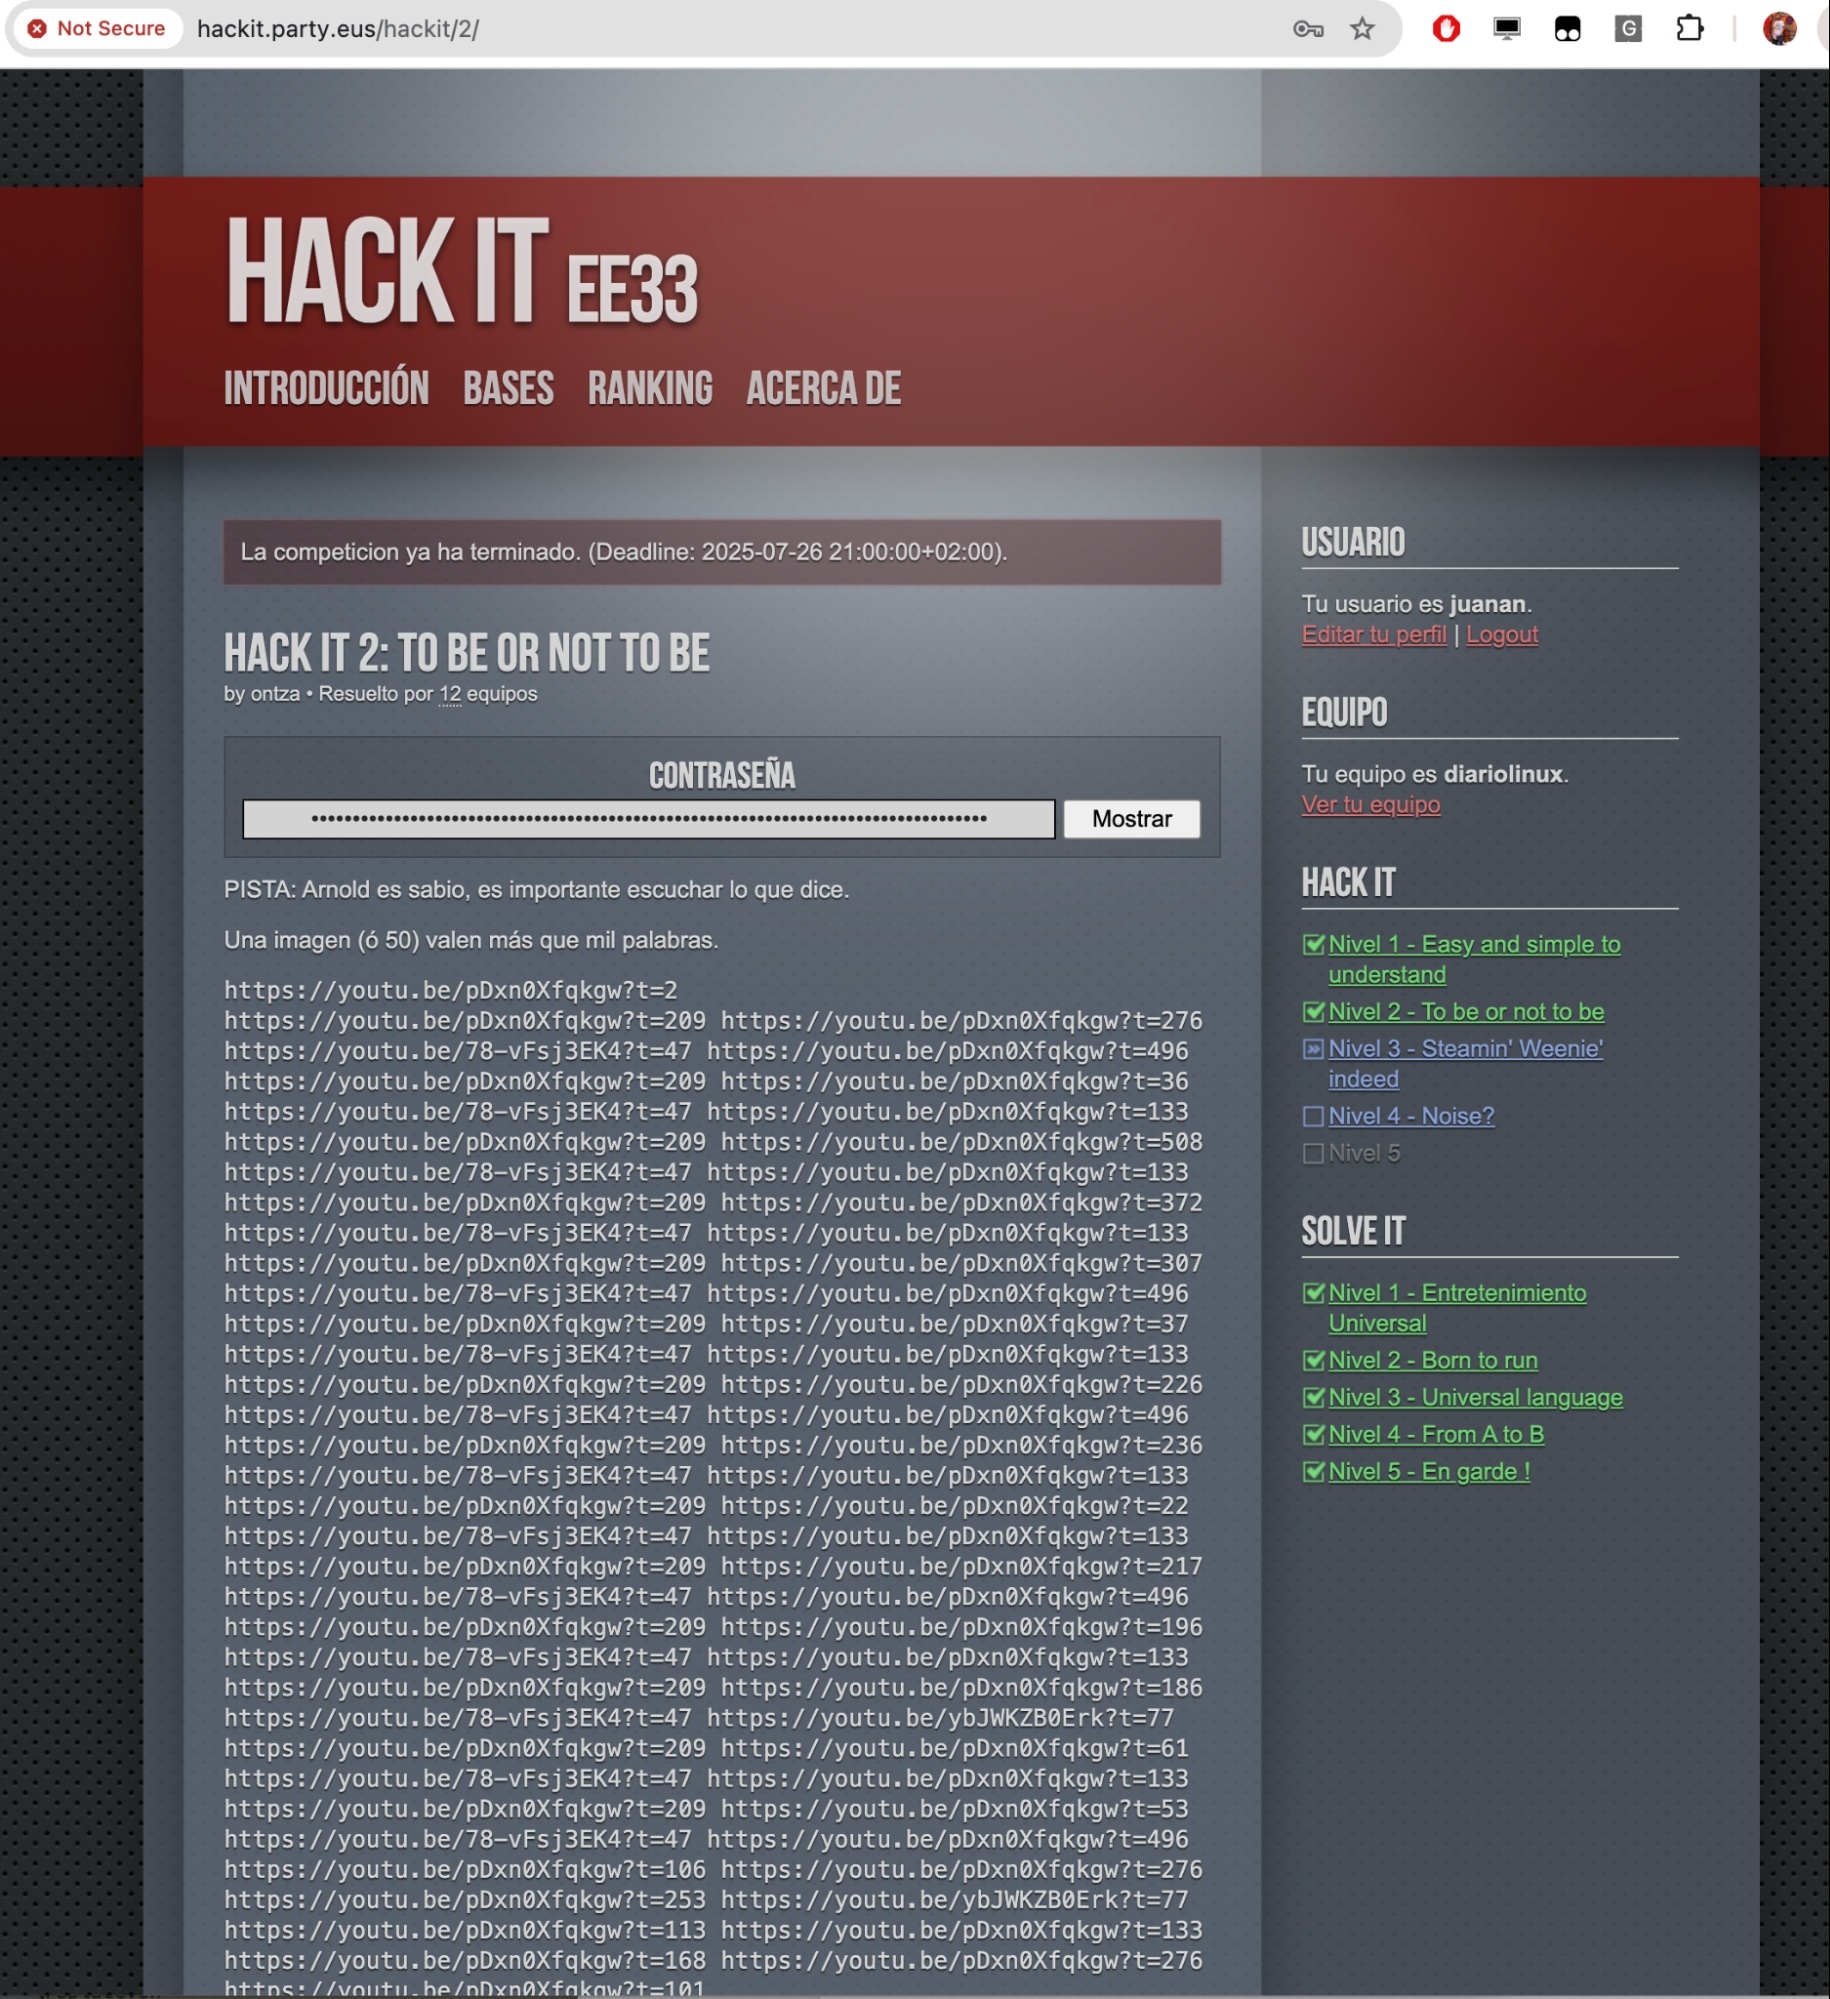The height and width of the screenshot is (1999, 1830).
Task: Click the gray G extension icon
Action: [x=1628, y=29]
